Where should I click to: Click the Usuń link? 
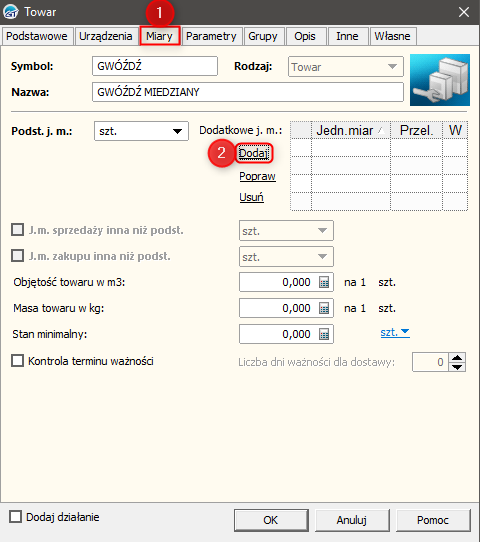tap(252, 197)
